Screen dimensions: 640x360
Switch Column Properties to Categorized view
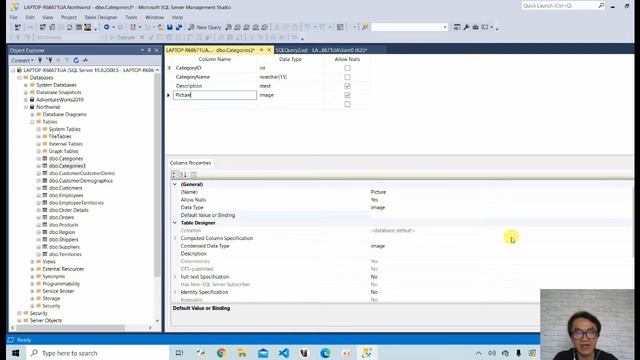pos(175,175)
